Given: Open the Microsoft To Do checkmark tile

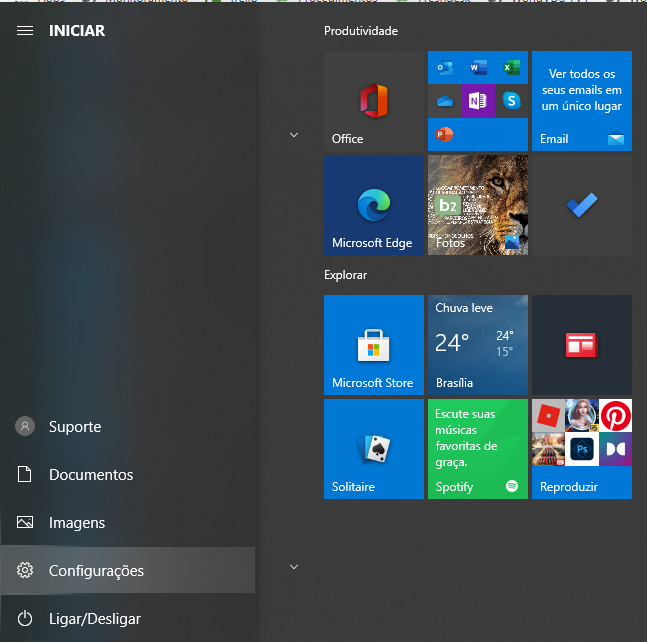Looking at the screenshot, I should click(x=582, y=205).
